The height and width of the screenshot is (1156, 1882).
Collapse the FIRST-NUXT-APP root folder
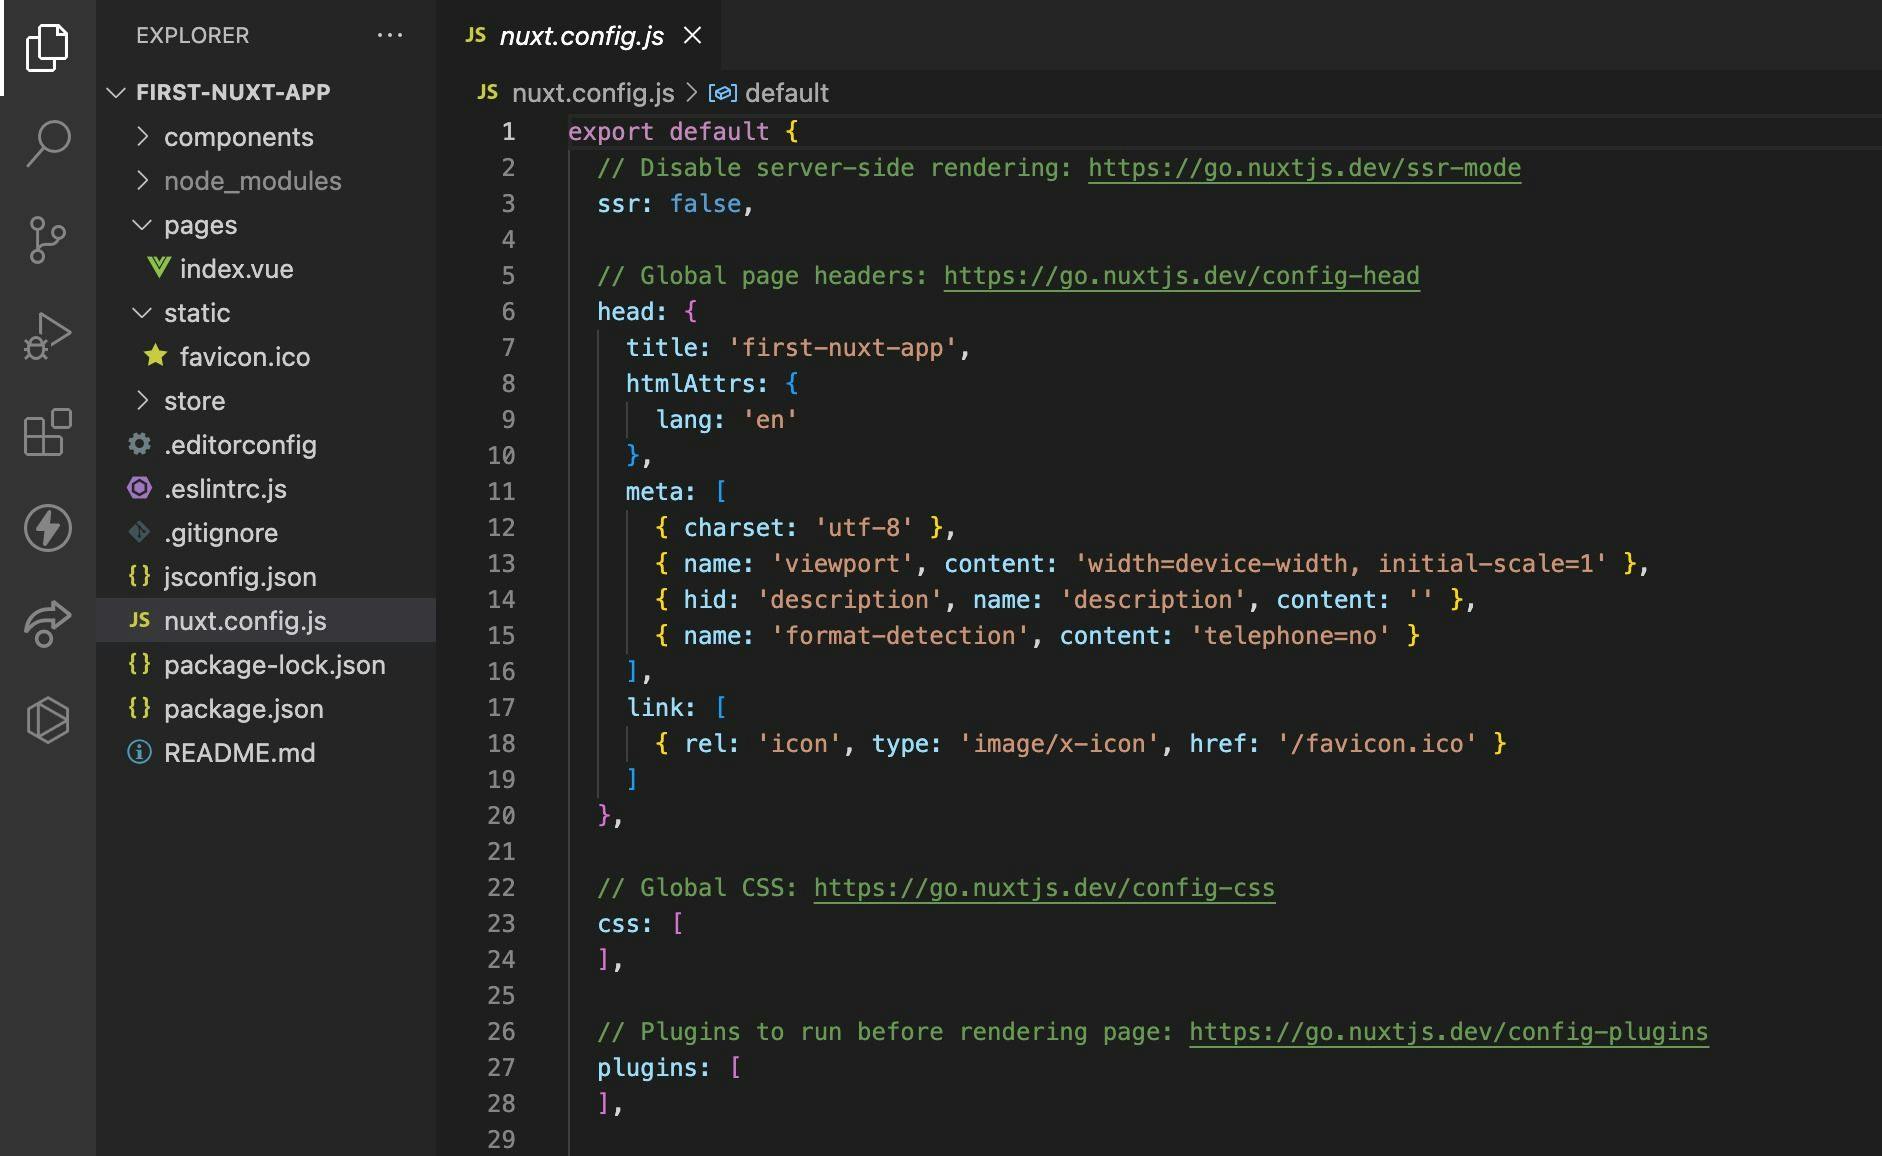[116, 92]
